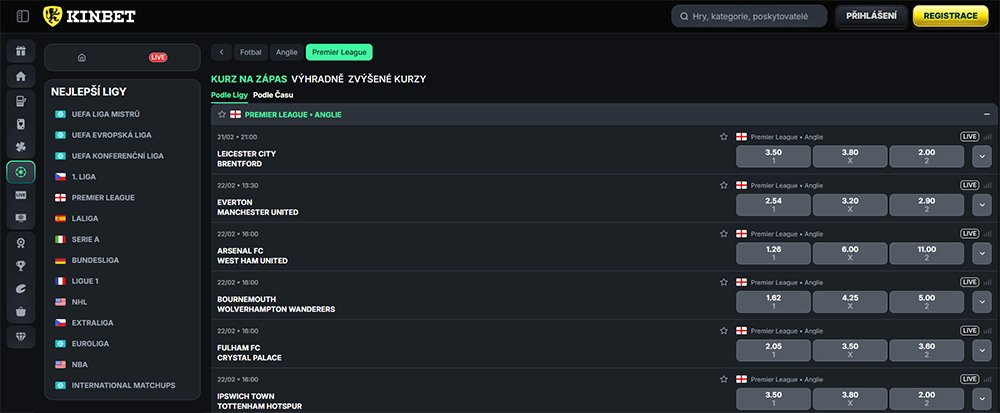Switch to Výhradně tab
1000x413 pixels.
click(x=318, y=79)
